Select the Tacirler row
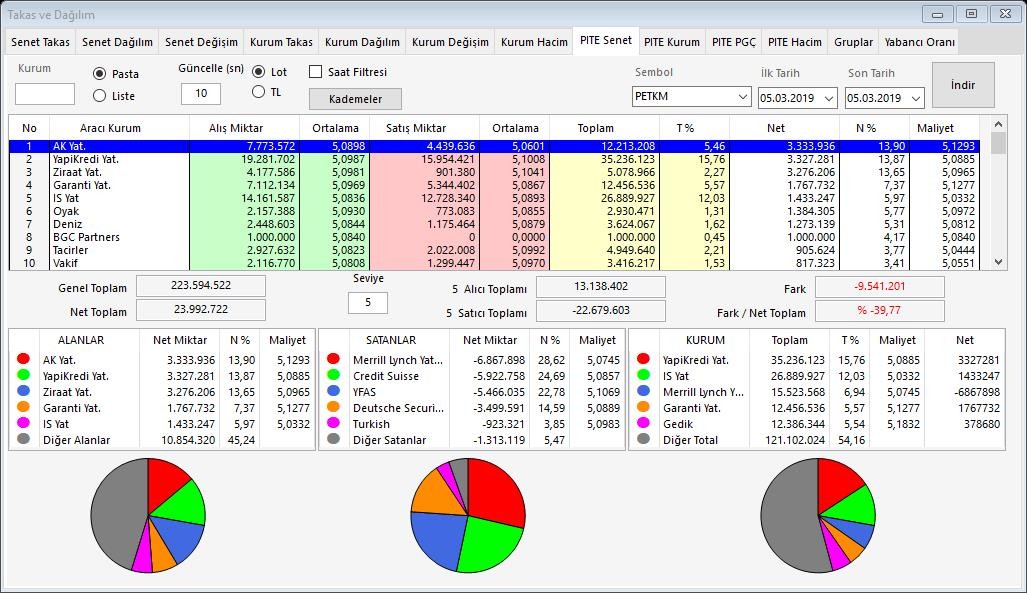The image size is (1027, 593). 495,250
